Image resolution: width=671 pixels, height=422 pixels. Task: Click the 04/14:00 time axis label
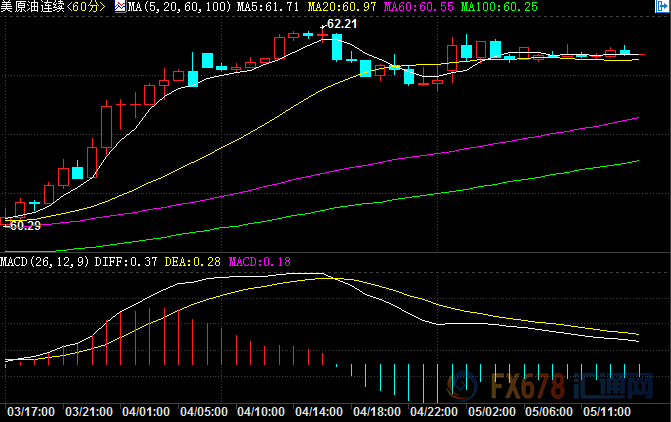320,411
